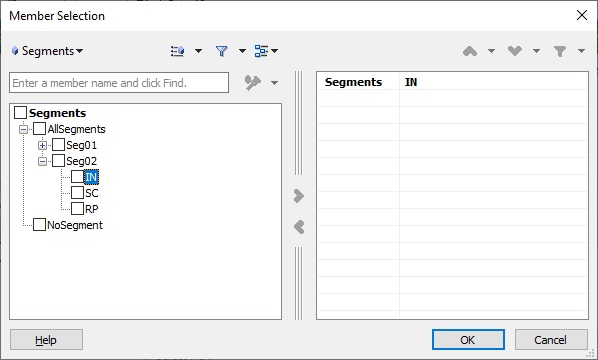This screenshot has height=360, width=598.
Task: Check the Seg01 checkbox
Action: pos(58,145)
